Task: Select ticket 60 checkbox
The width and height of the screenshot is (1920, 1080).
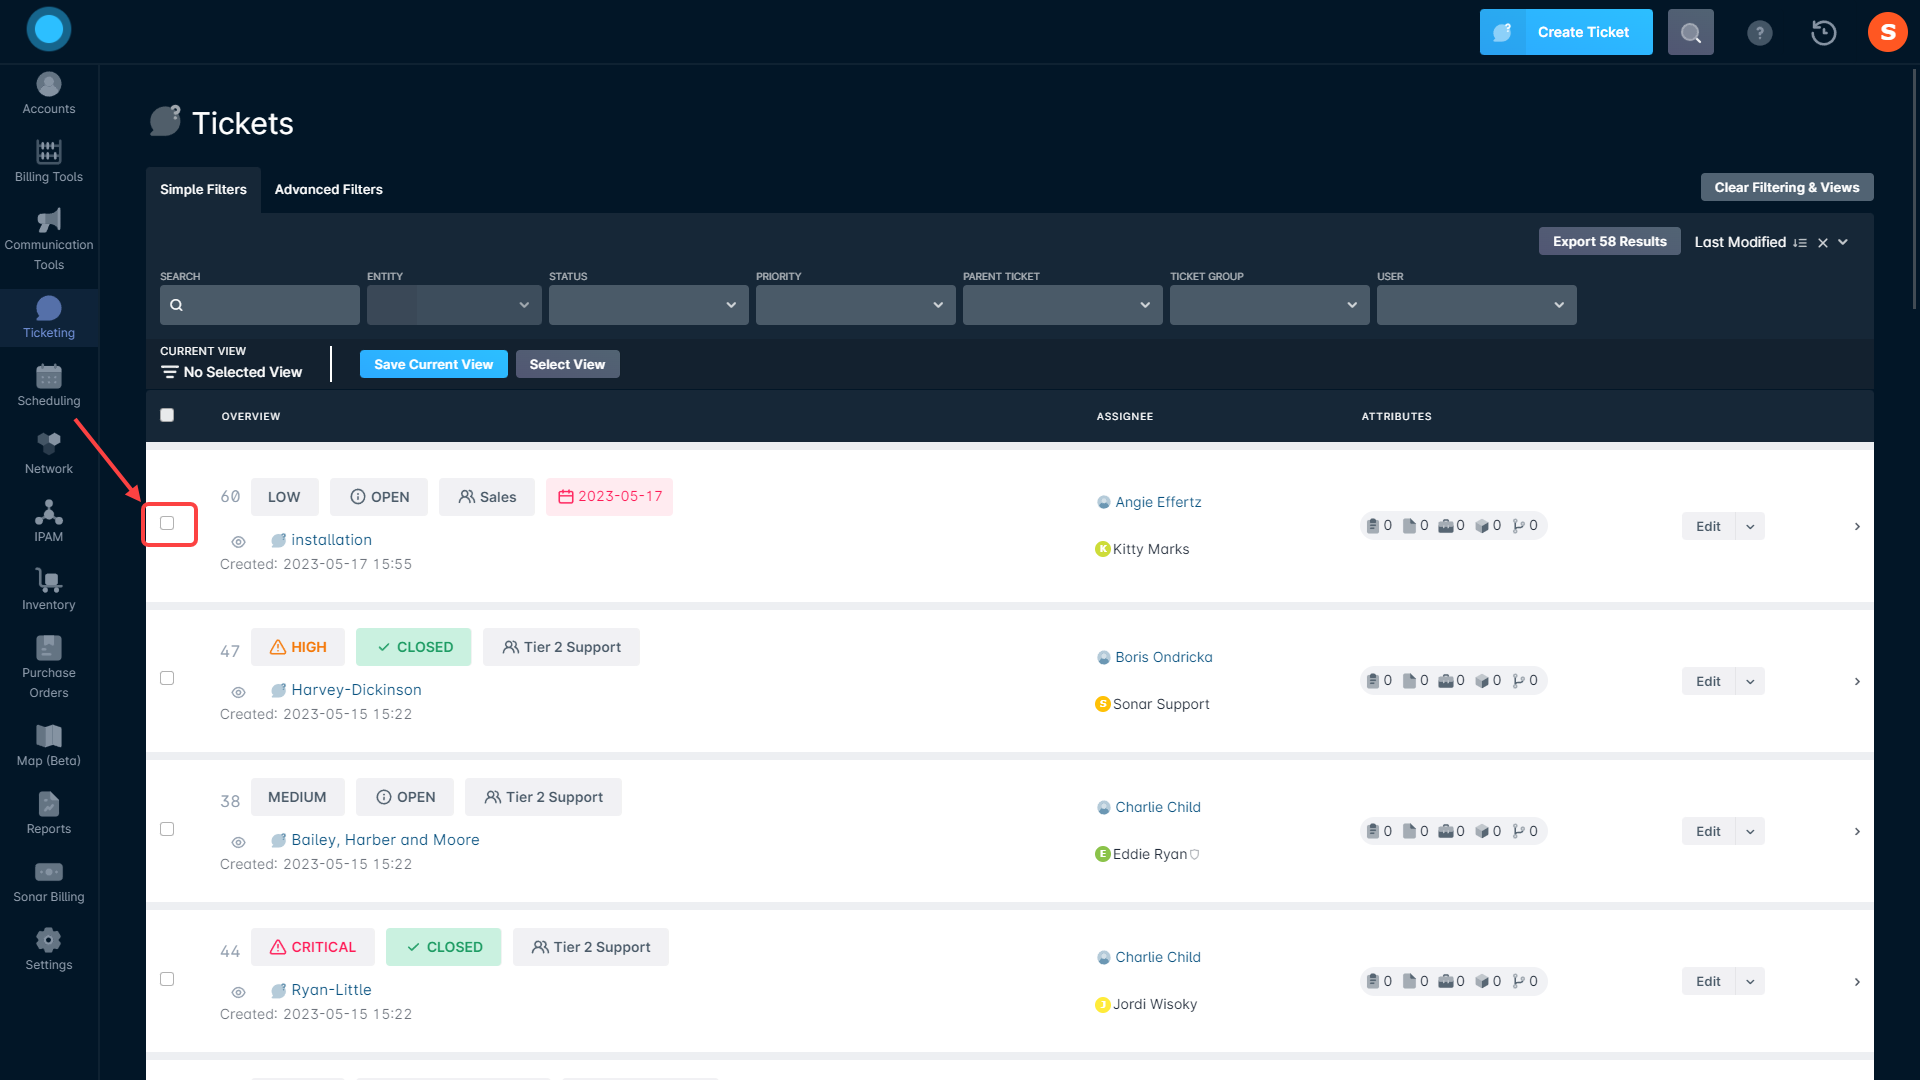Action: coord(167,523)
